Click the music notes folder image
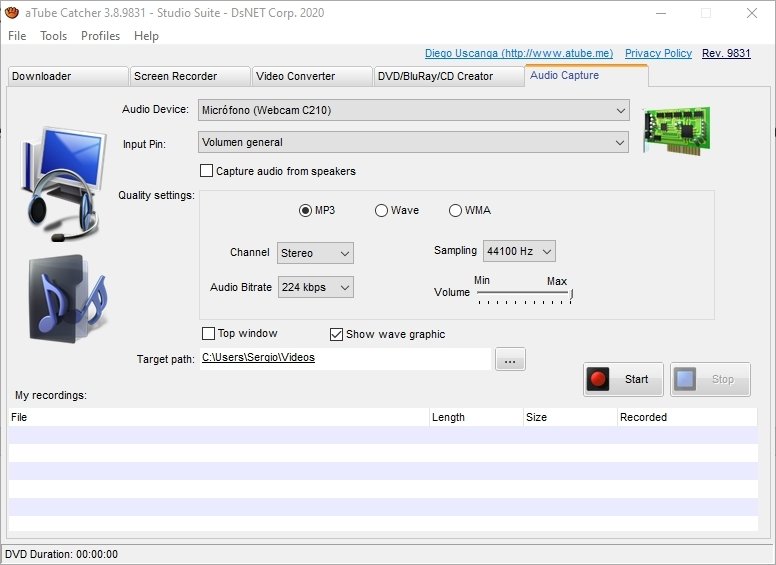This screenshot has width=776, height=565. 67,299
